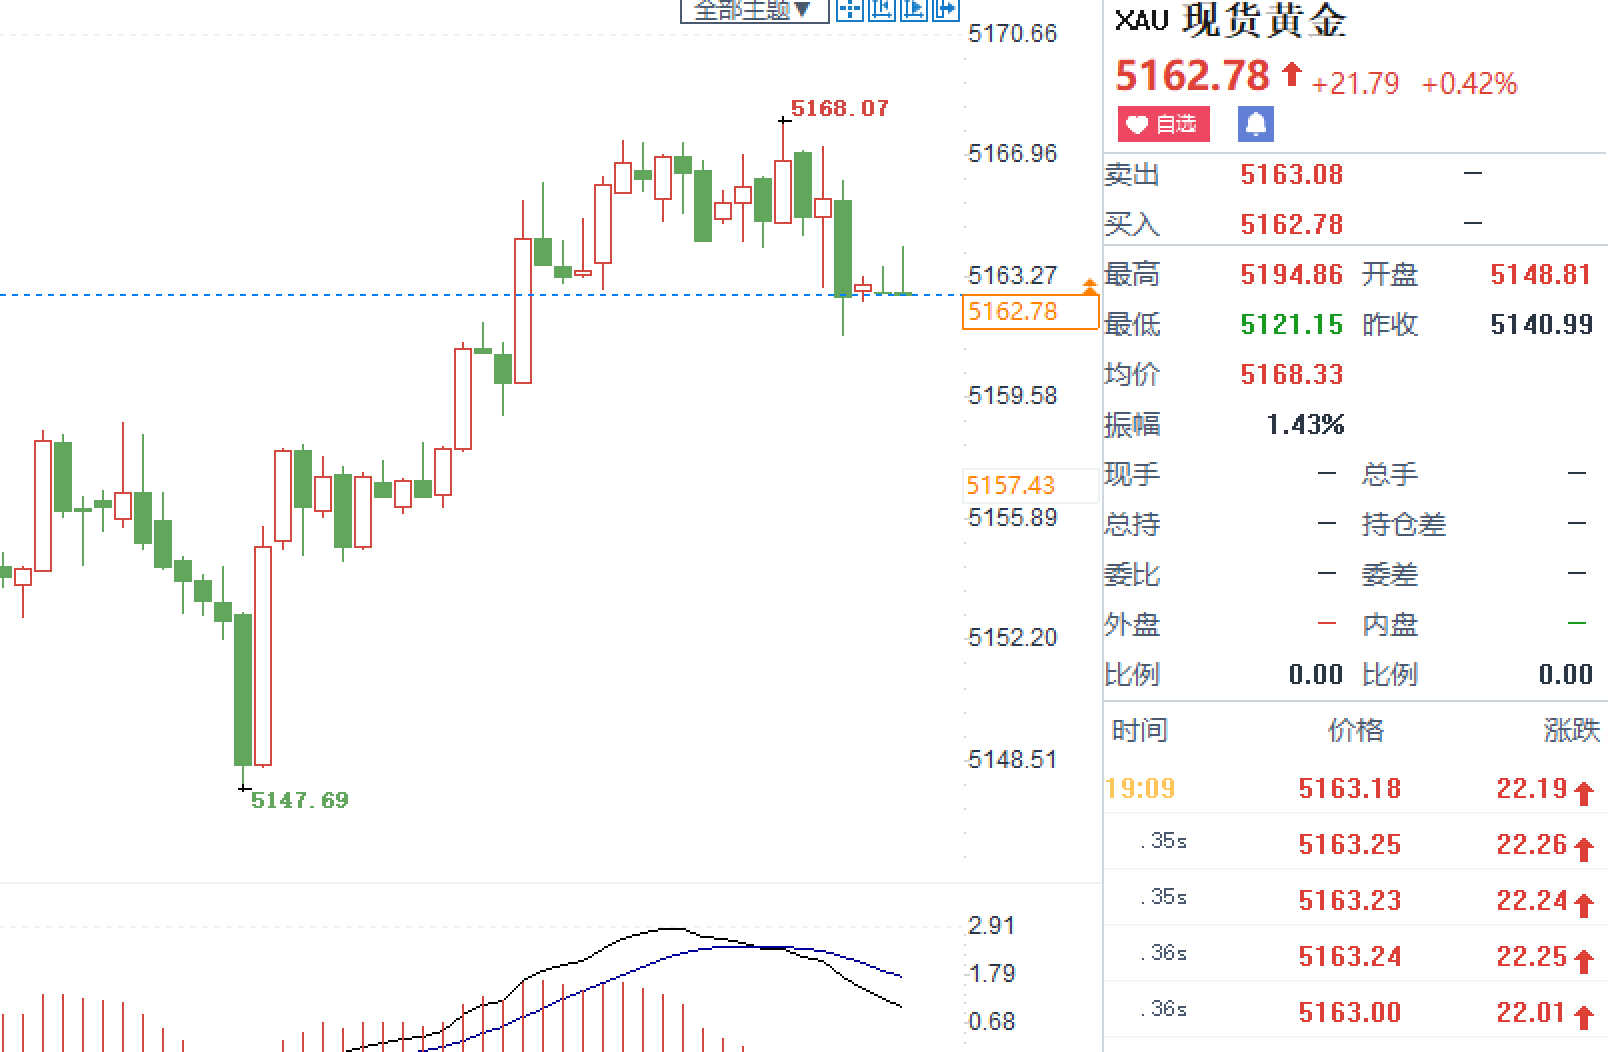This screenshot has height=1052, width=1608.
Task: Click the MACD axis value 0.68
Action: [991, 1022]
